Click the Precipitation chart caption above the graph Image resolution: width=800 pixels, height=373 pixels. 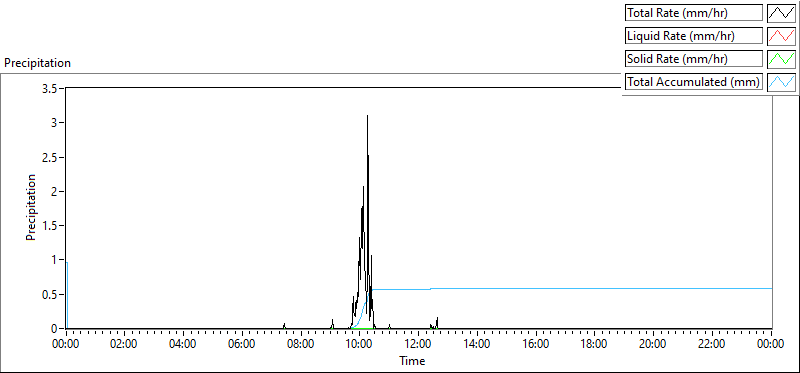tap(37, 63)
